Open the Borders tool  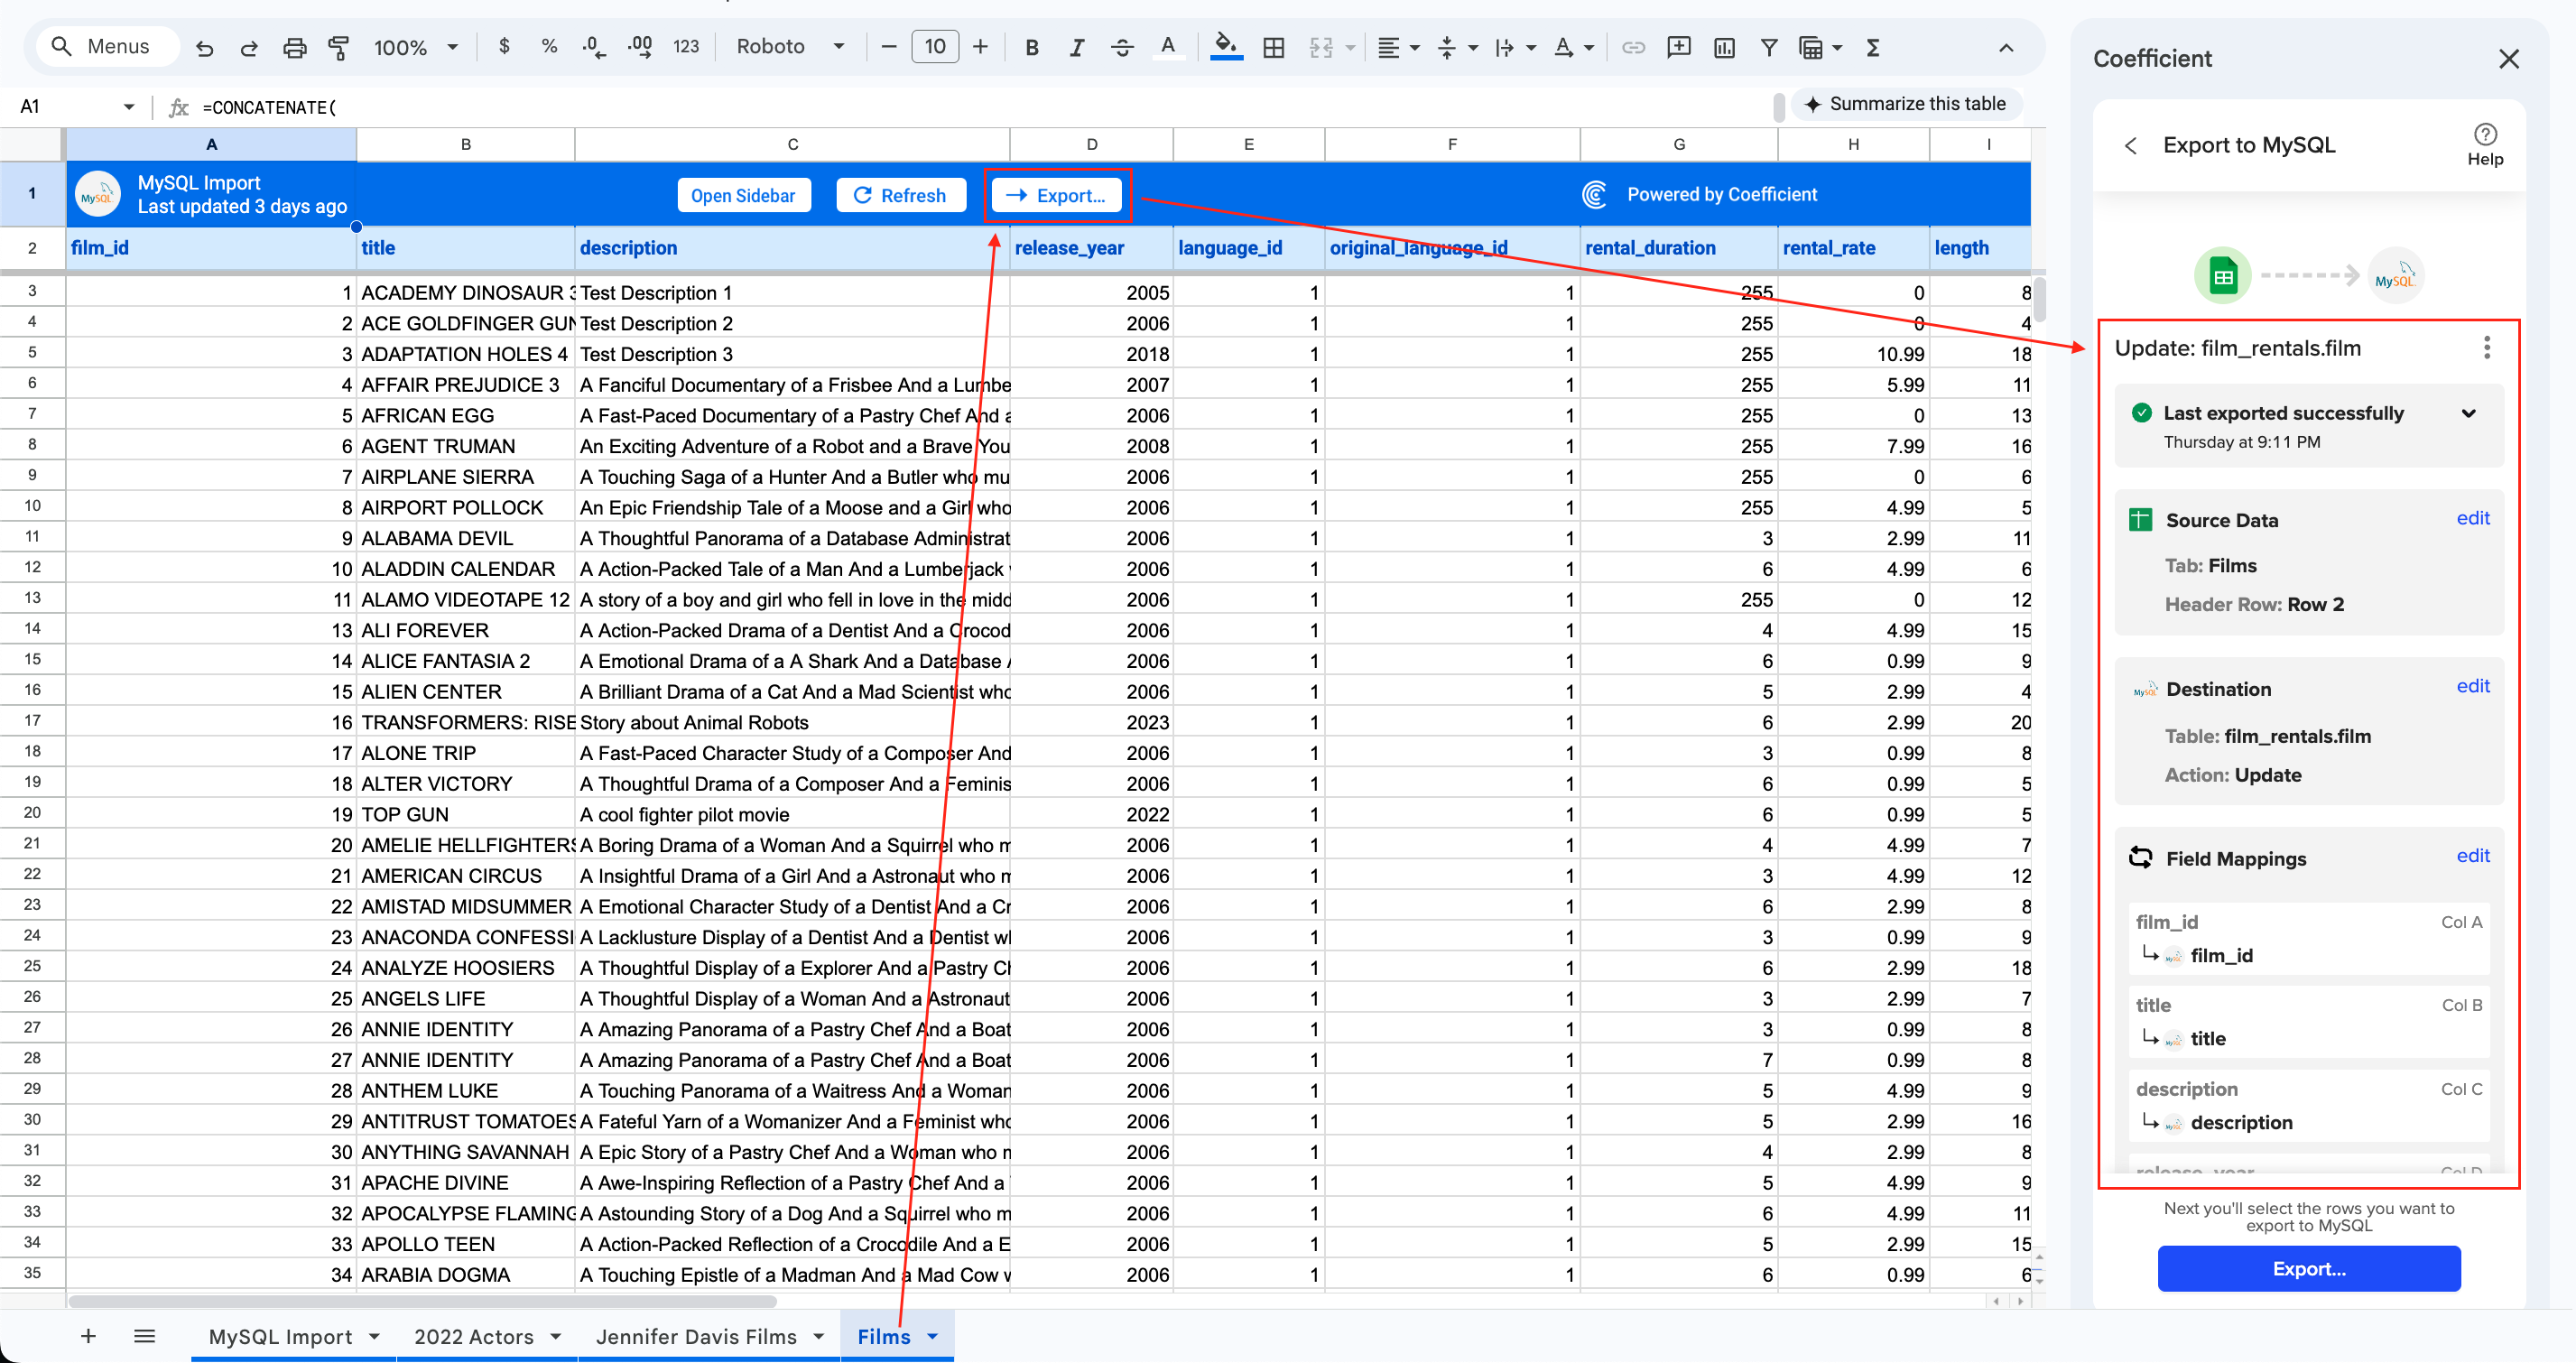coord(1274,46)
